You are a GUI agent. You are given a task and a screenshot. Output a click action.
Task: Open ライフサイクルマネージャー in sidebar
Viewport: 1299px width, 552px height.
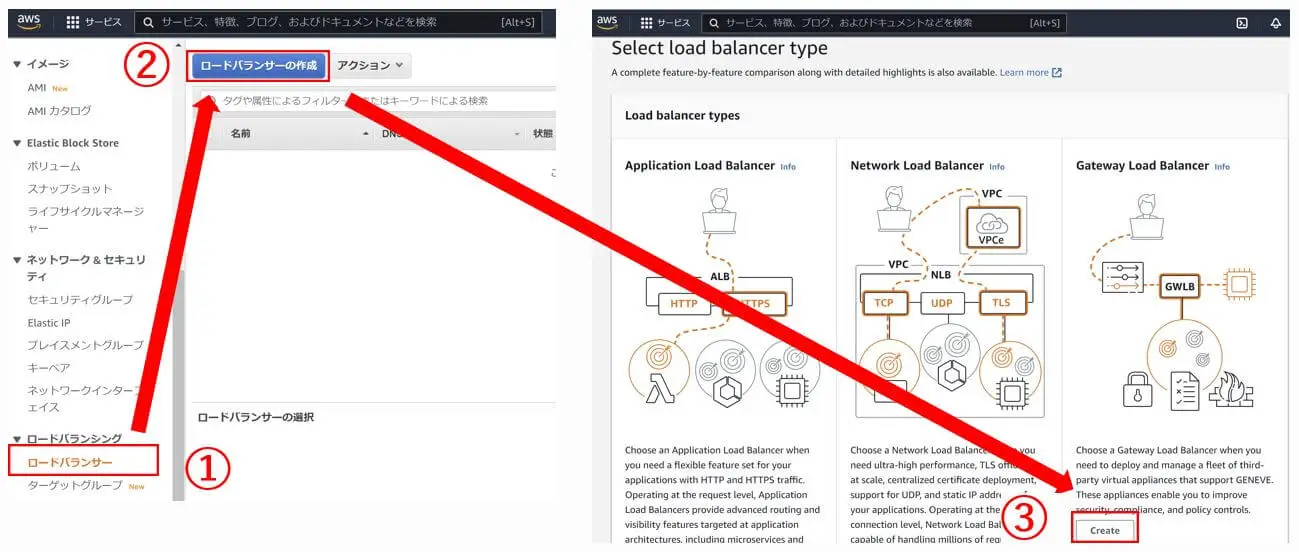[85, 219]
